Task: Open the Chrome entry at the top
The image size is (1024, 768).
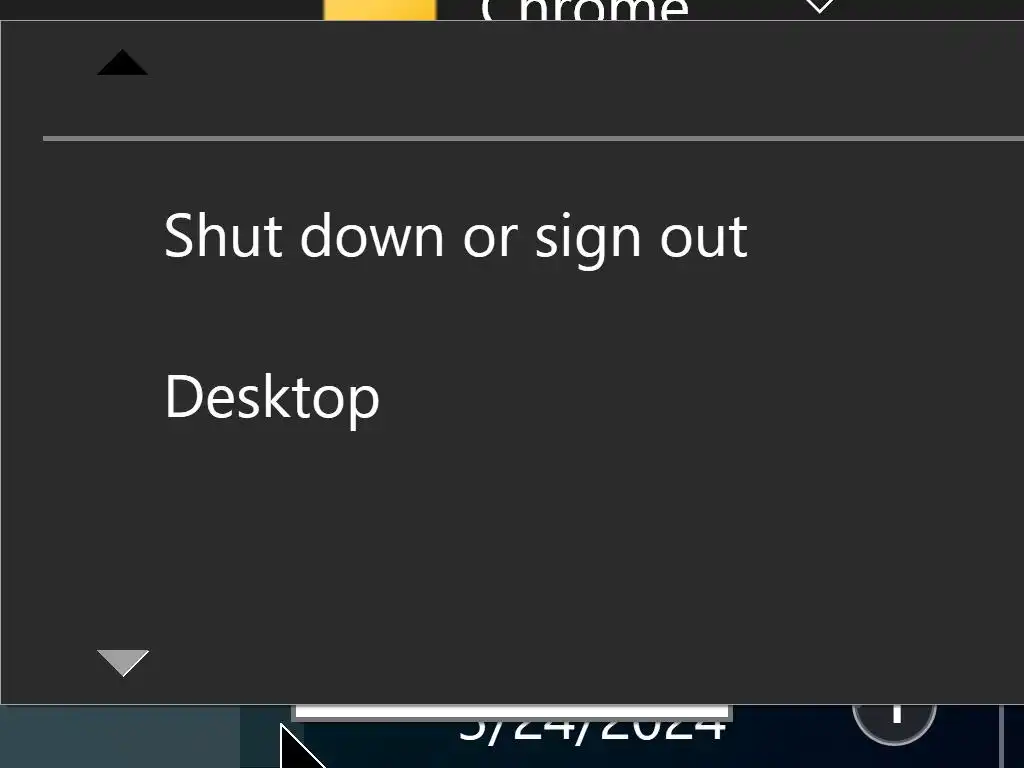Action: (x=584, y=10)
